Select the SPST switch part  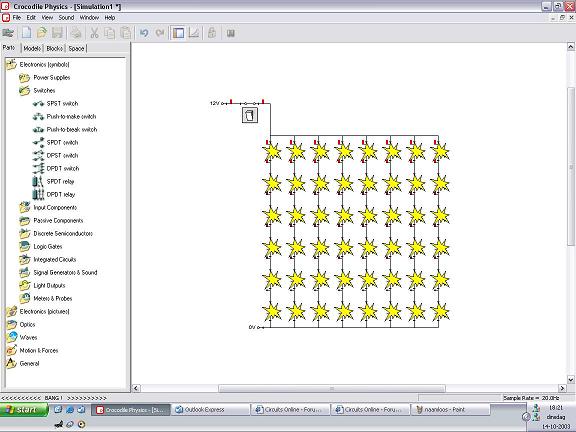pyautogui.click(x=56, y=104)
